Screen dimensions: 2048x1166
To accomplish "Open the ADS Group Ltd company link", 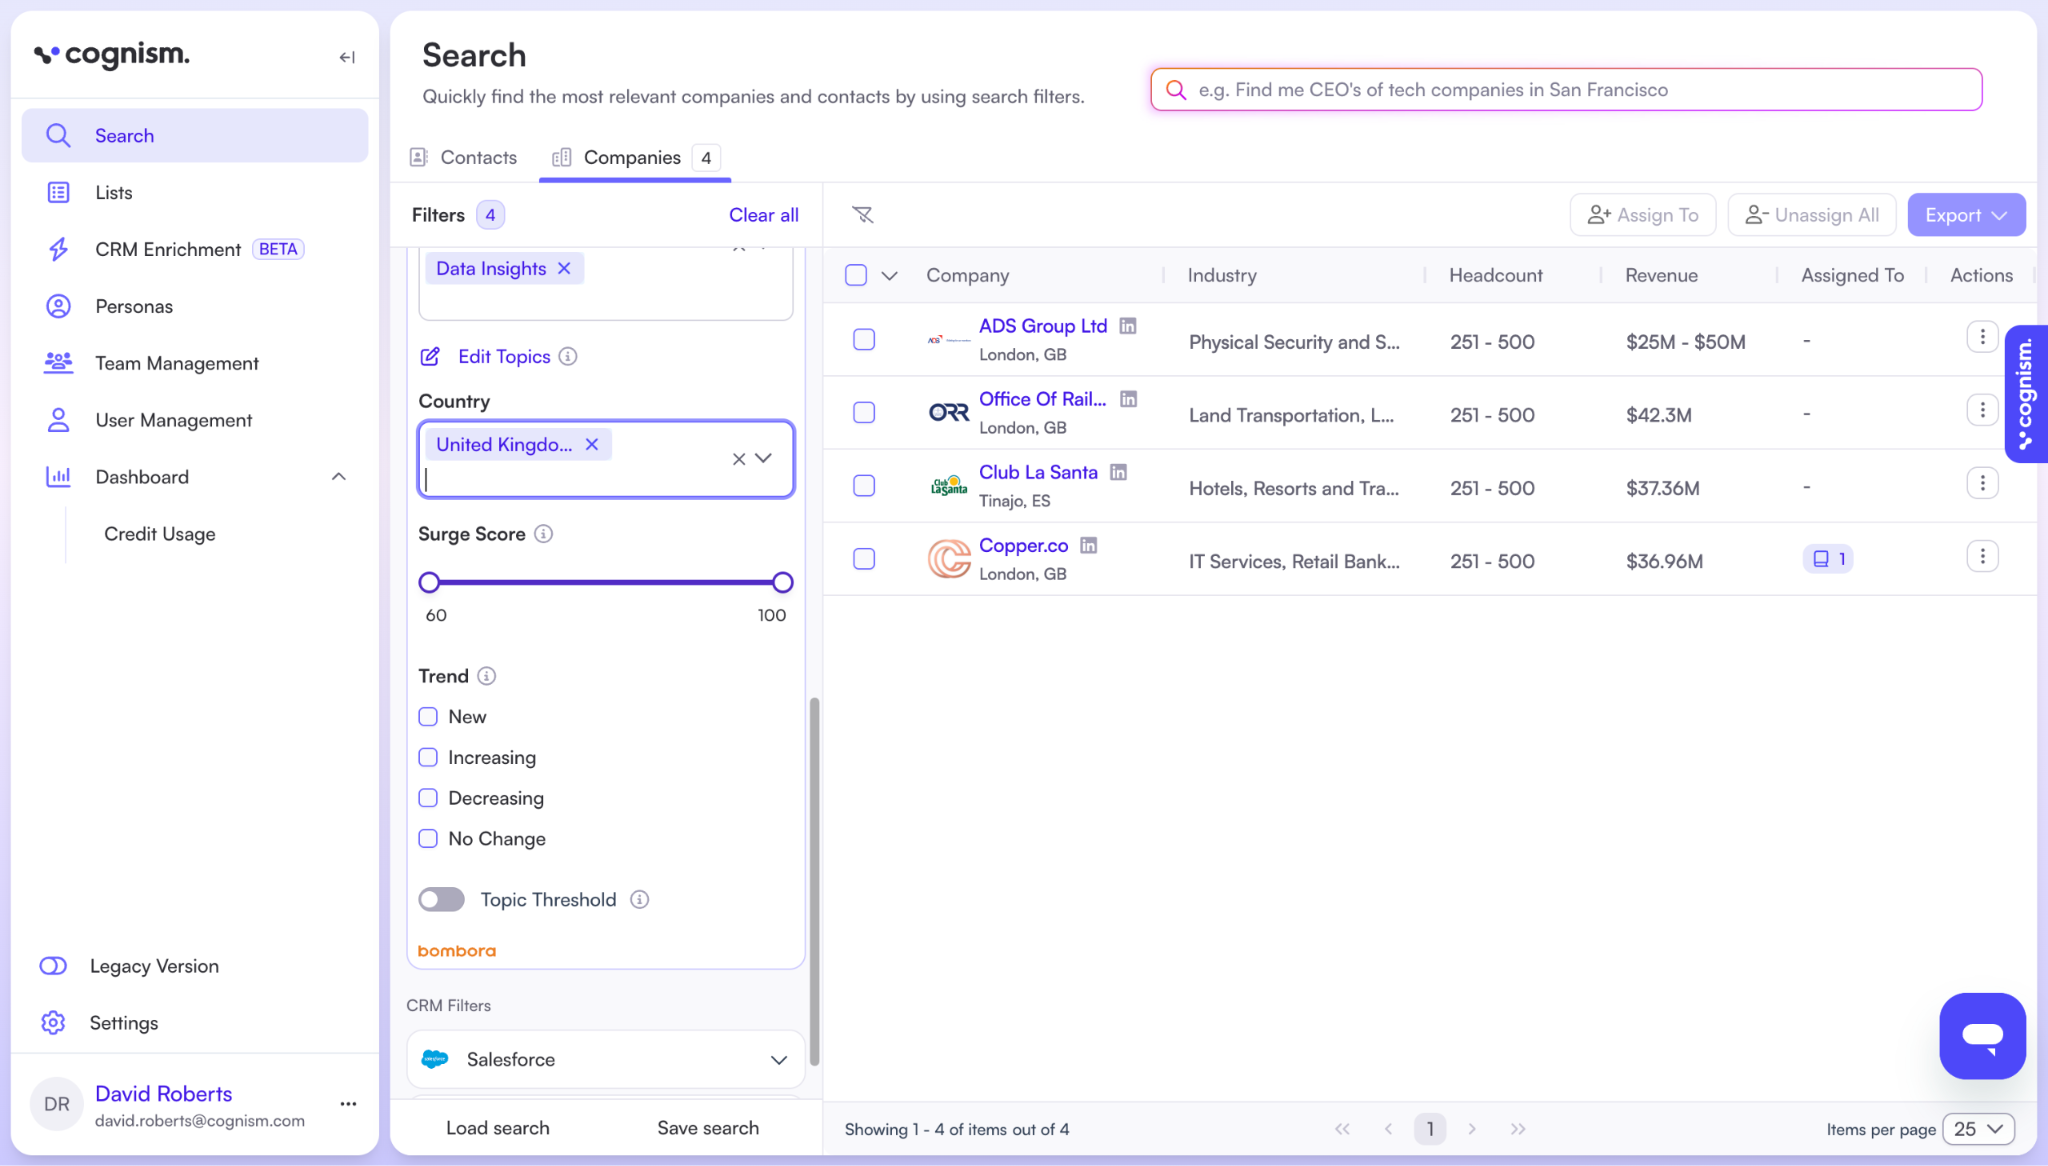I will click(x=1043, y=326).
